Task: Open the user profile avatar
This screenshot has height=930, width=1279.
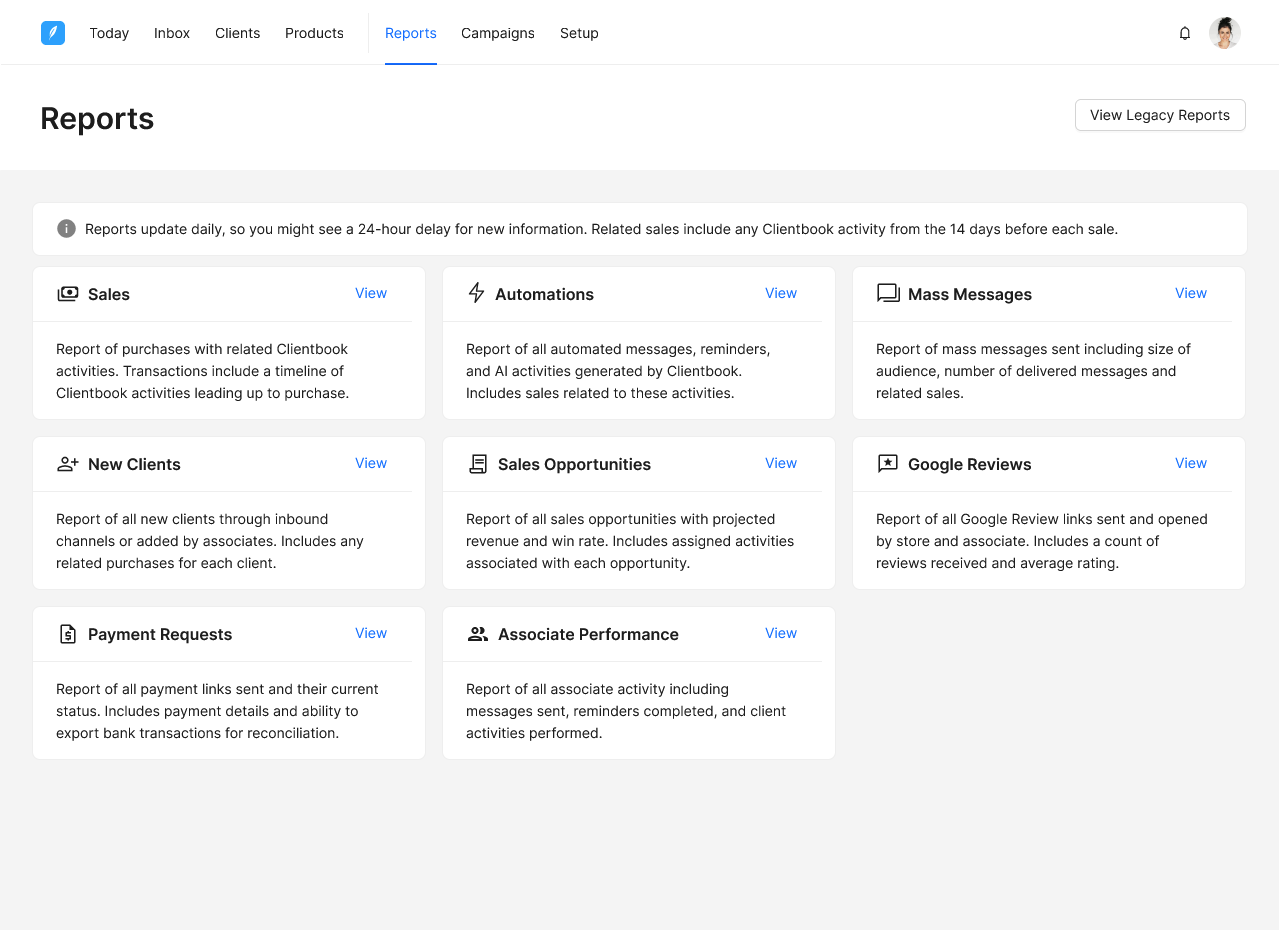Action: pyautogui.click(x=1225, y=33)
